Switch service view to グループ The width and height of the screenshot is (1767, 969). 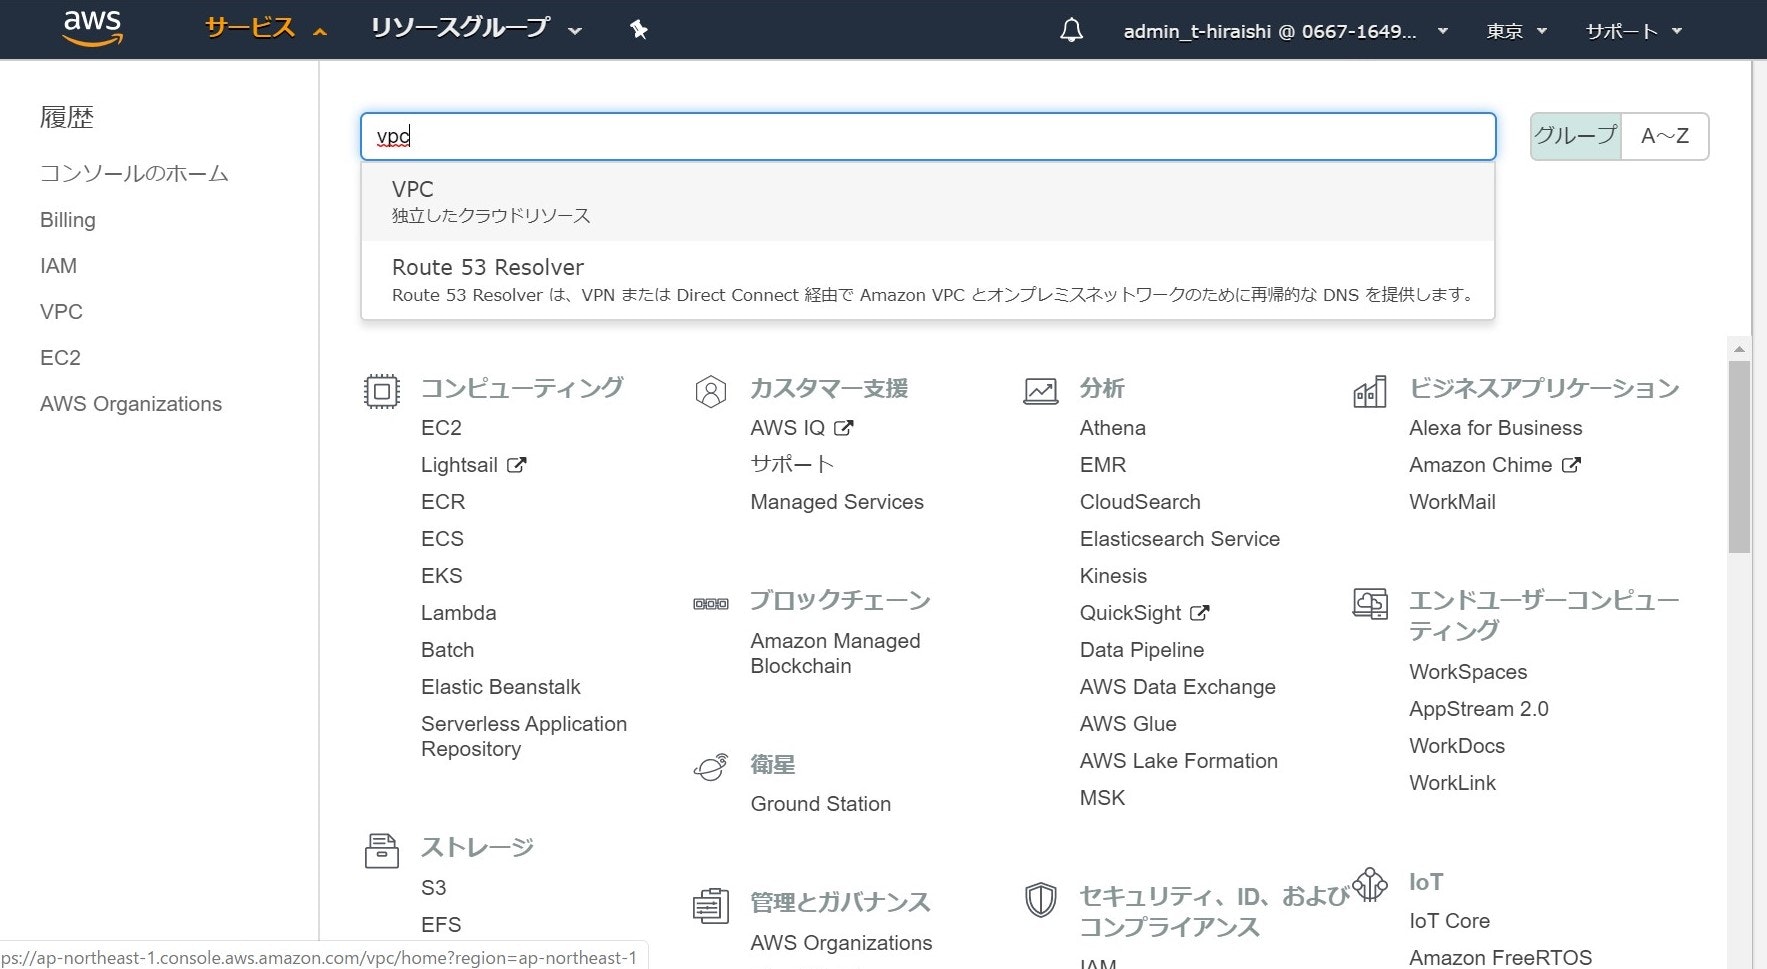[x=1576, y=136]
